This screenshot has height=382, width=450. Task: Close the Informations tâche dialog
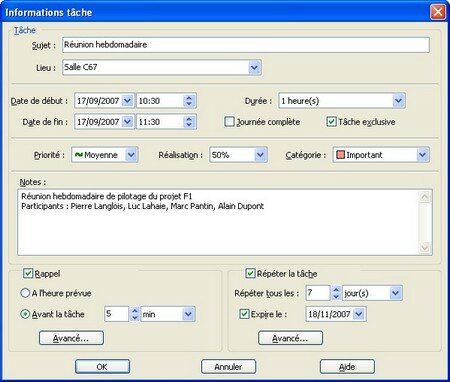pos(438,12)
